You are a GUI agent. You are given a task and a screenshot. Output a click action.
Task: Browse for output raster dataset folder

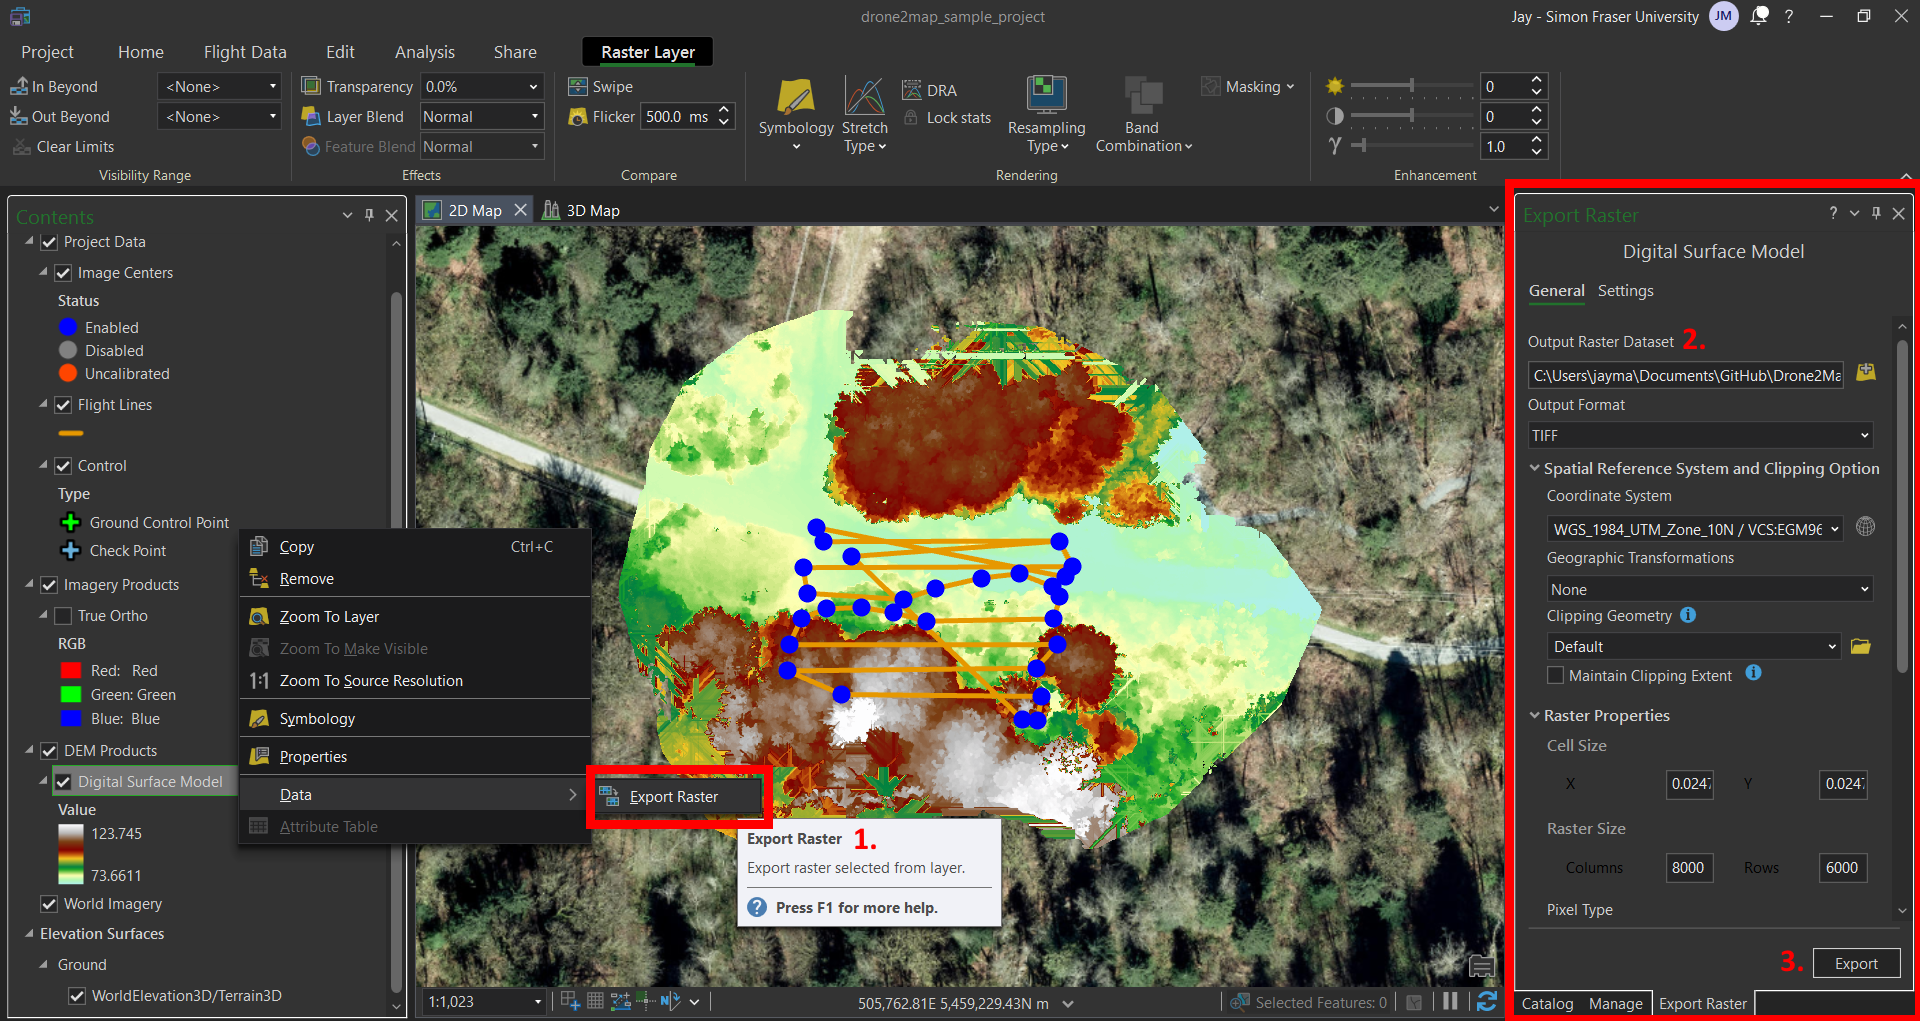click(1866, 373)
